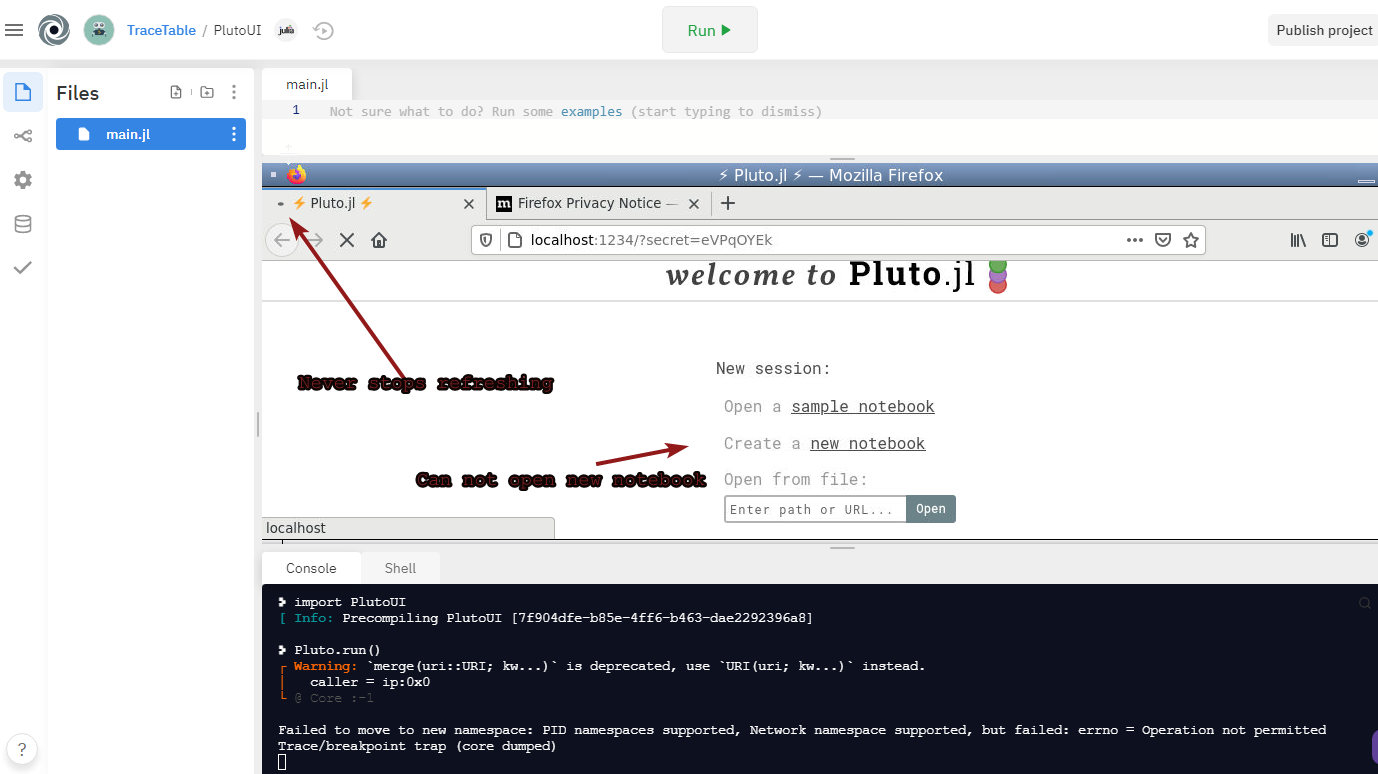Go to Firefox home page

pos(379,240)
